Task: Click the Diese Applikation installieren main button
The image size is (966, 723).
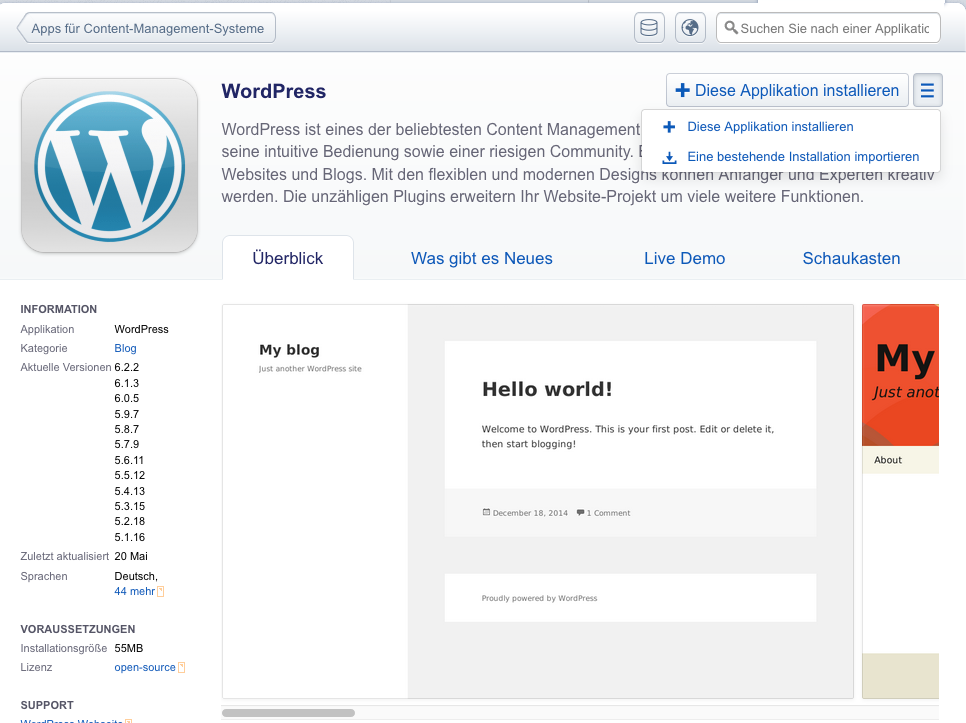Action: (787, 91)
